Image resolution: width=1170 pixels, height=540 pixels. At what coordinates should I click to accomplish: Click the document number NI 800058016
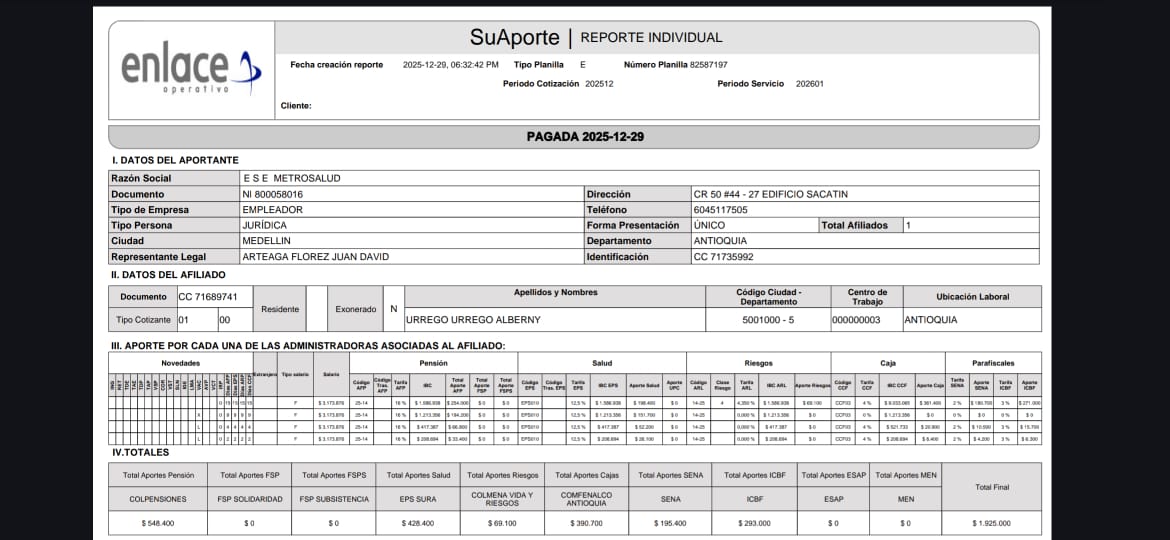click(272, 194)
